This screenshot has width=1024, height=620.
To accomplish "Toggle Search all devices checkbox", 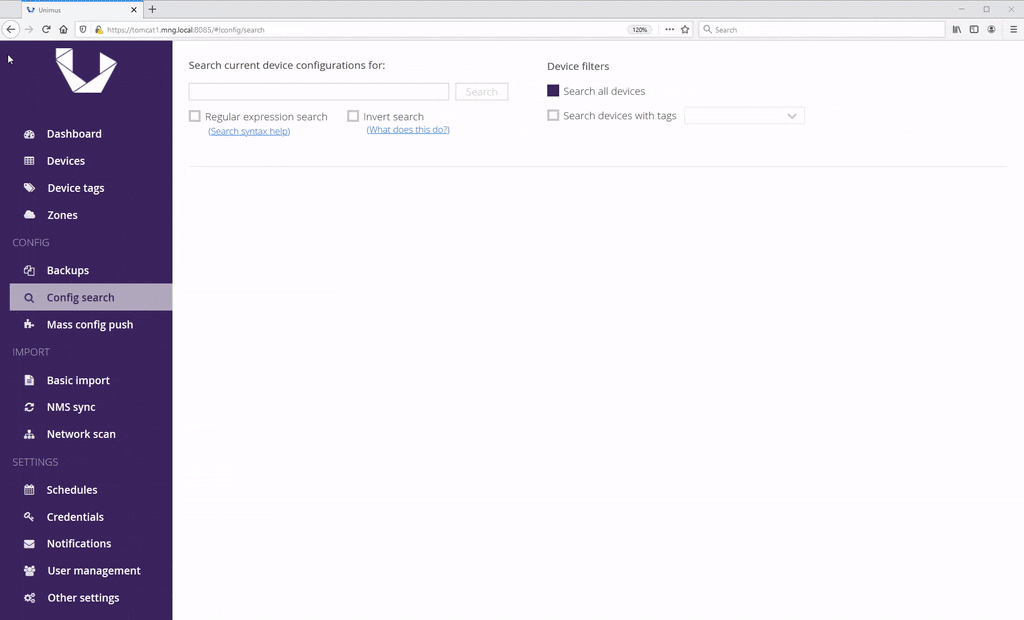I will pos(553,91).
